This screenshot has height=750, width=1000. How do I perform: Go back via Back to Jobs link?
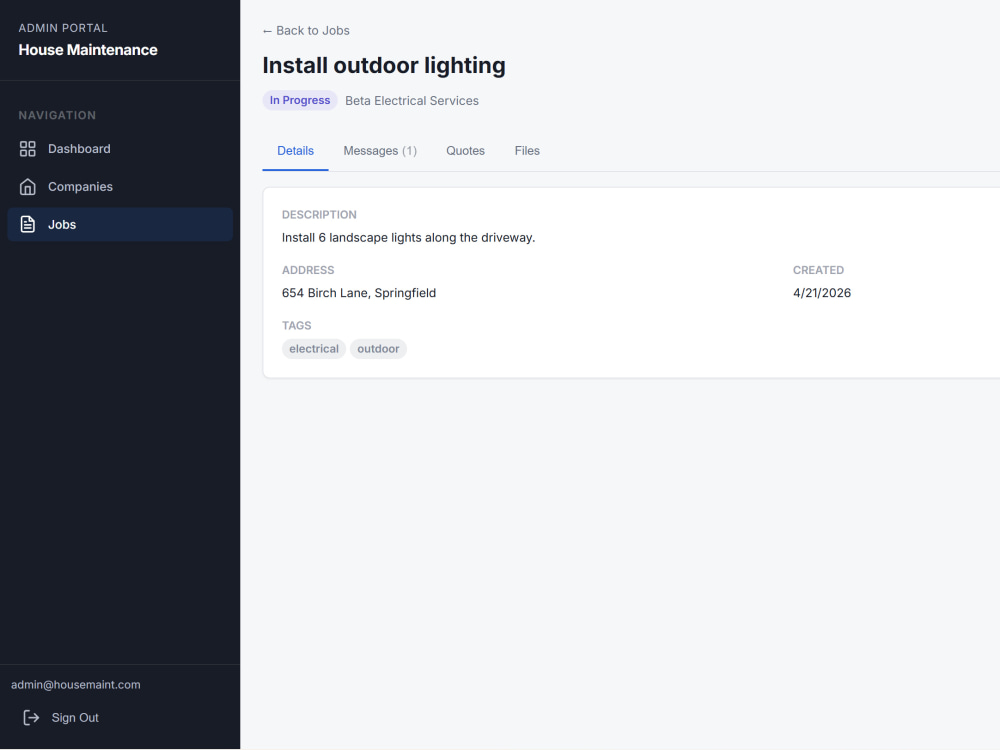(x=306, y=31)
